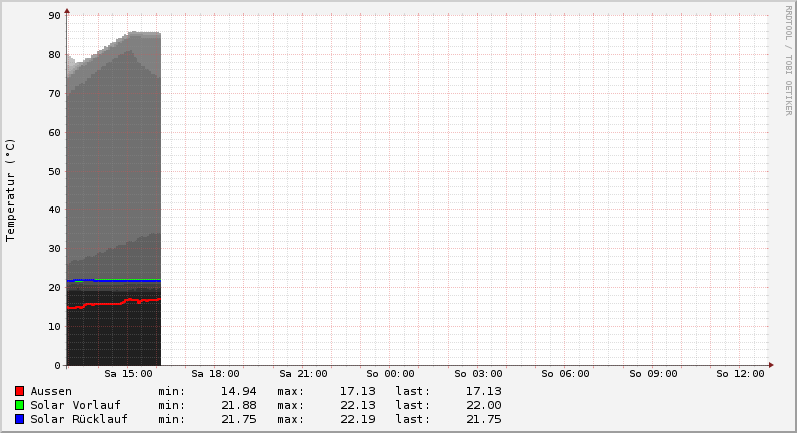Click the red arrow atop the Y axis
Viewport: 797px width, 433px height.
coord(67,11)
